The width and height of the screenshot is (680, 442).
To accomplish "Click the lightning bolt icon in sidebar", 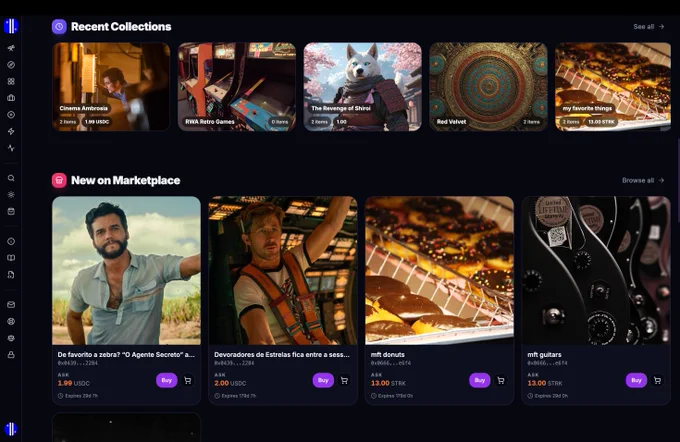I will coord(11,131).
